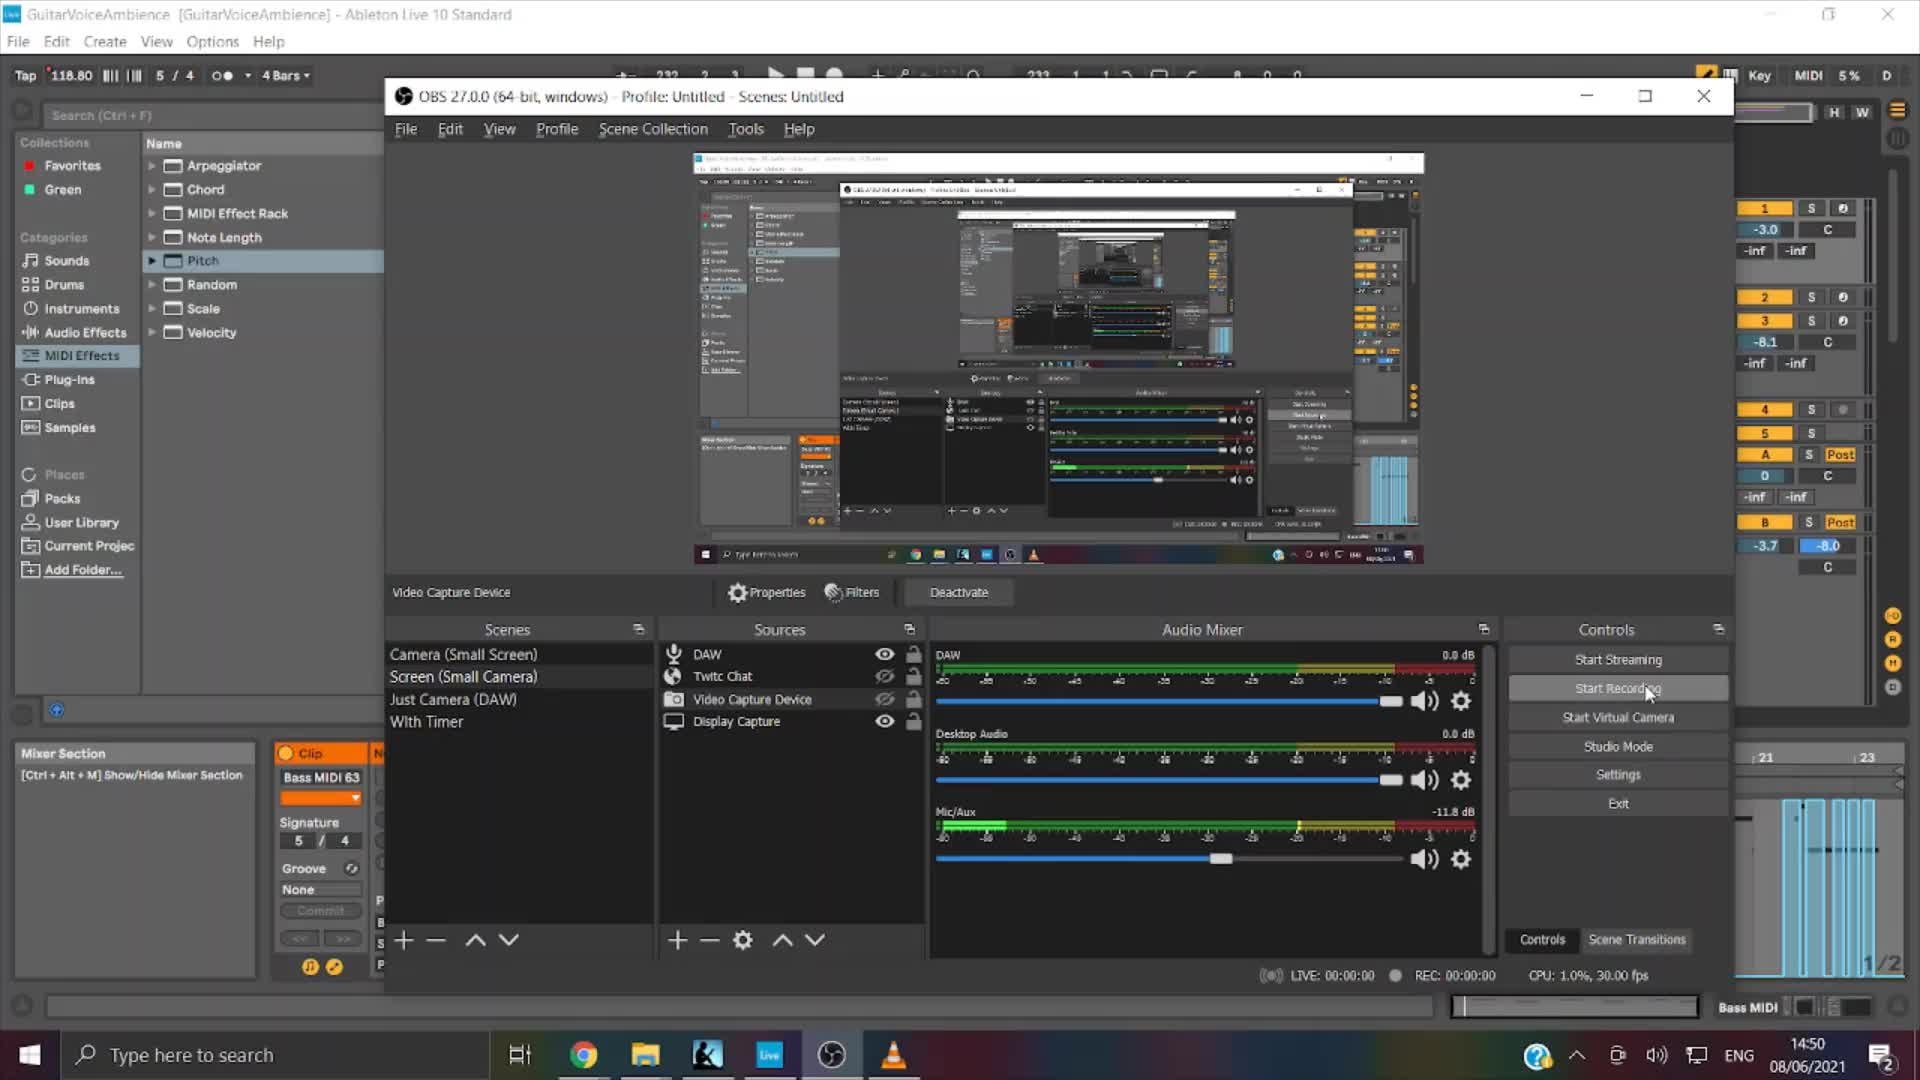The width and height of the screenshot is (1920, 1080).
Task: Click the Start Streaming button
Action: 1618,660
